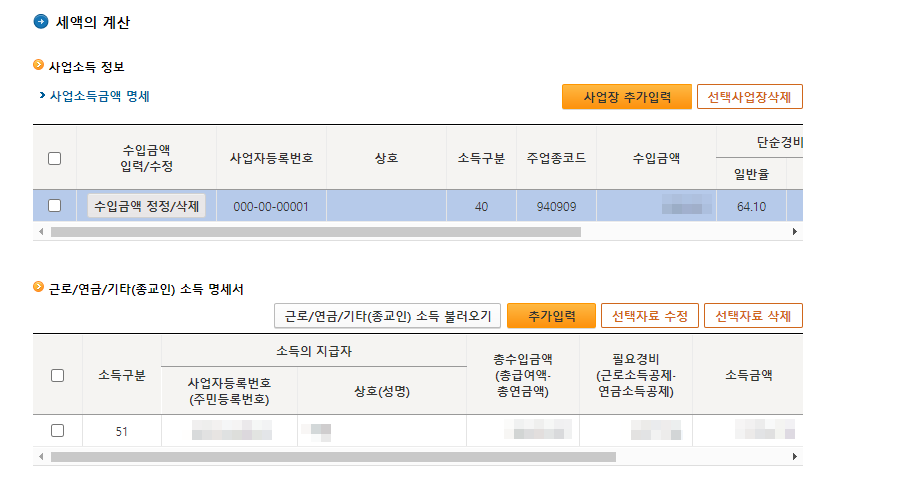Screen dimensions: 897x497
Task: Check the checkbox for 소득구분 51 row
Action: pos(57,431)
